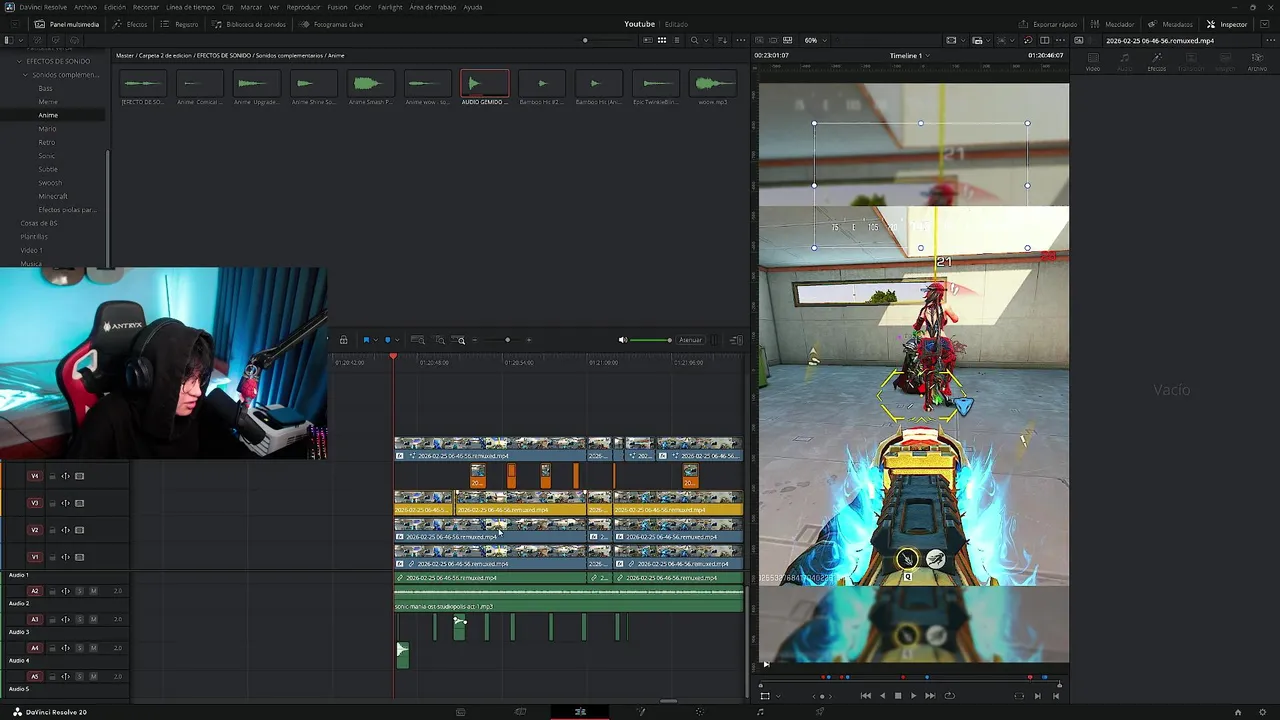Click stop in viewer transport controls
Screen dimensions: 1280x720
pyautogui.click(x=897, y=695)
